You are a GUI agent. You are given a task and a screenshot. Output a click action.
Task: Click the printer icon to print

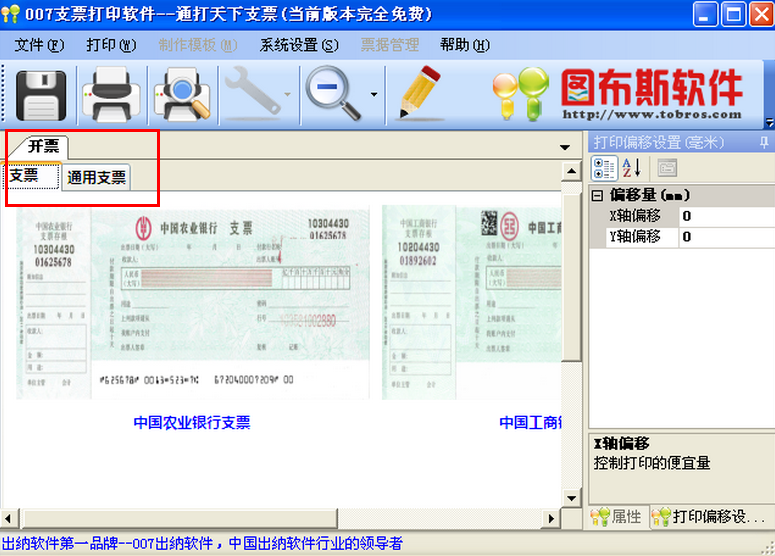click(x=111, y=95)
